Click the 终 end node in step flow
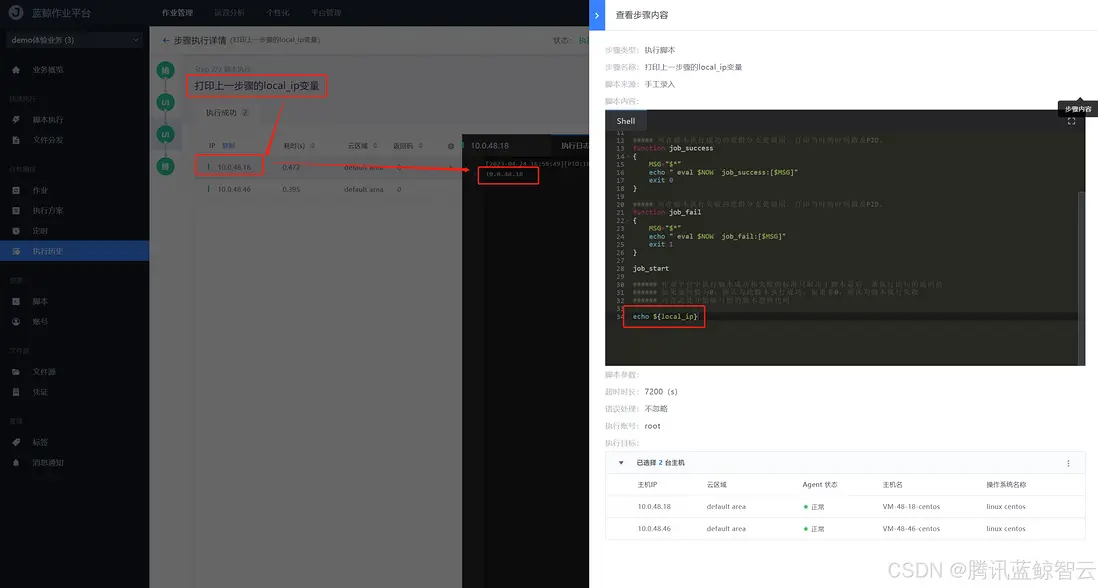This screenshot has width=1098, height=588. [x=165, y=167]
